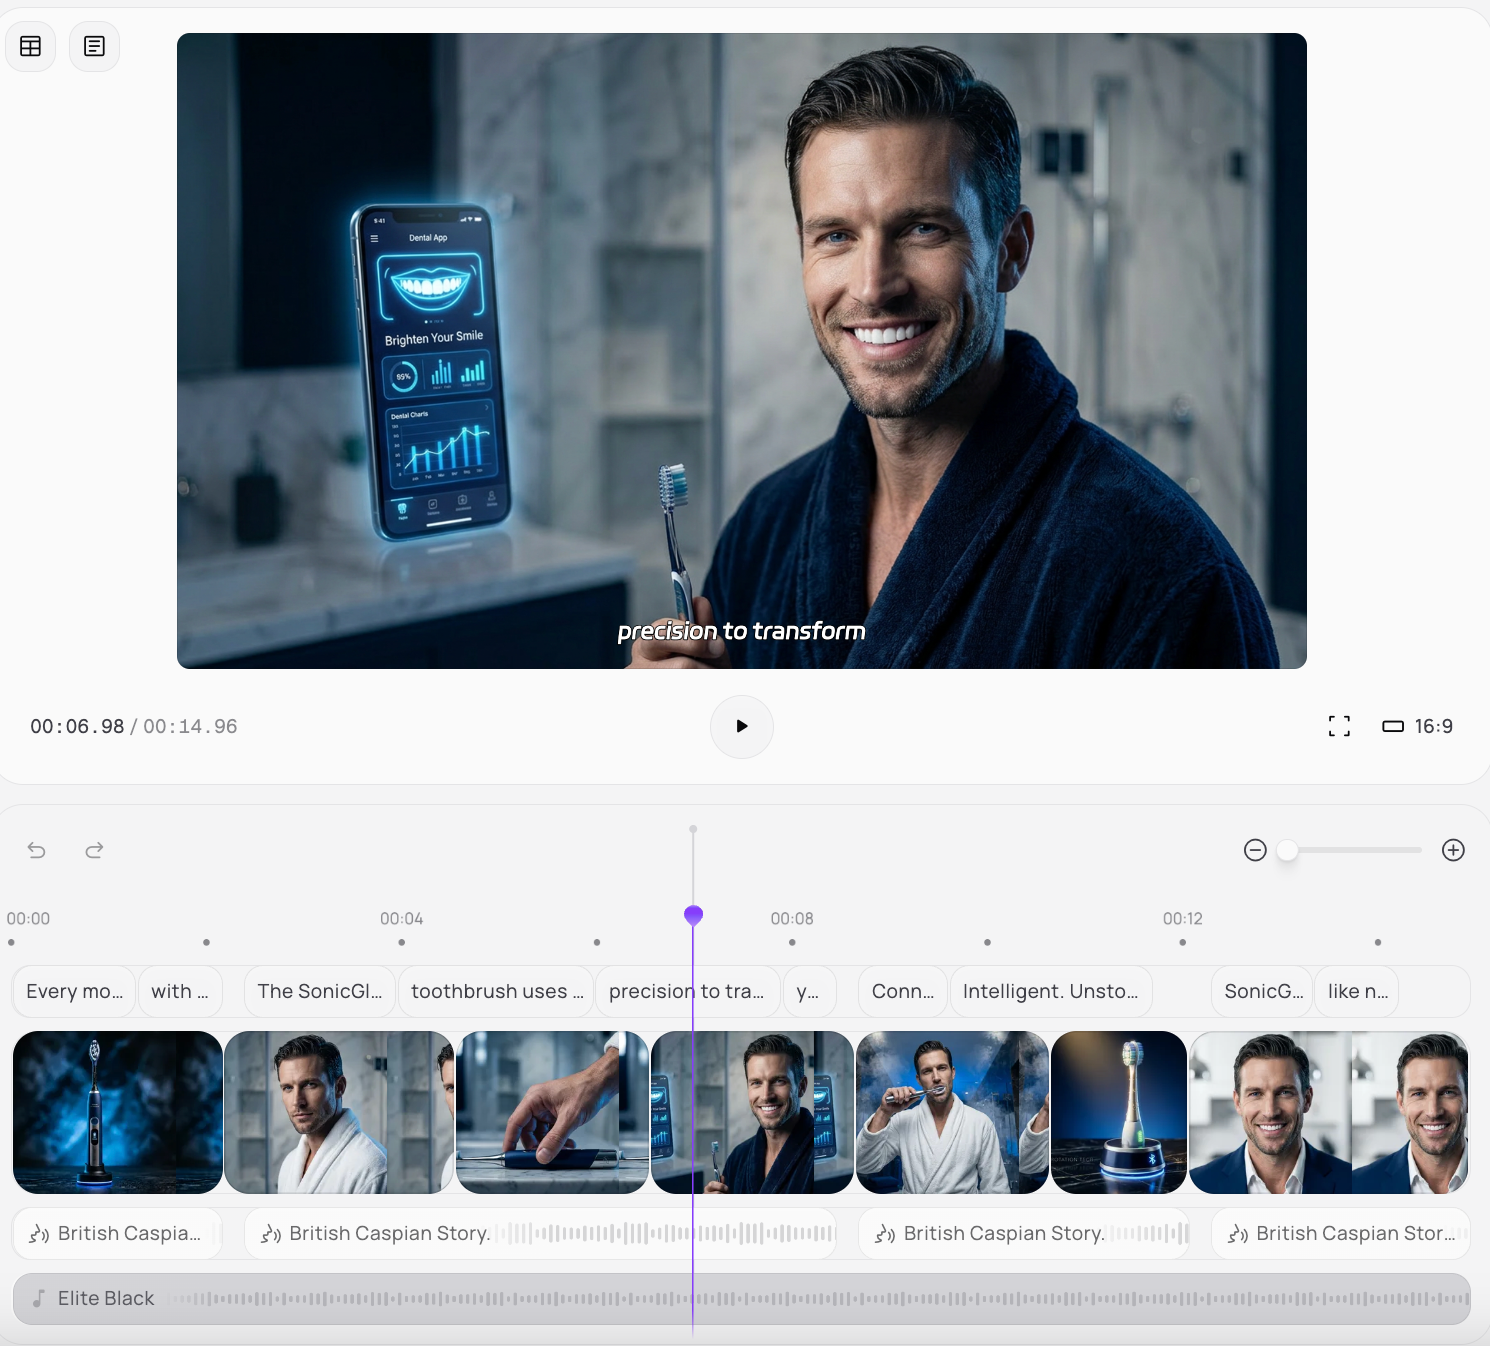Select the first British Caspian voiceover clip

(117, 1233)
